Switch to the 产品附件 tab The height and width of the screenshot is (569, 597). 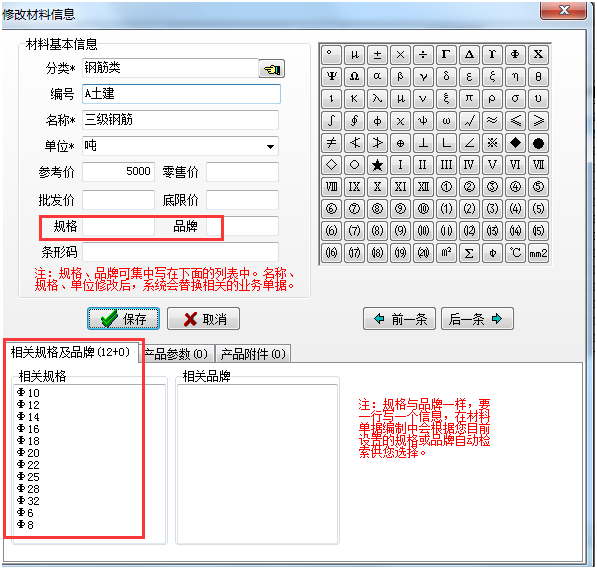point(253,354)
